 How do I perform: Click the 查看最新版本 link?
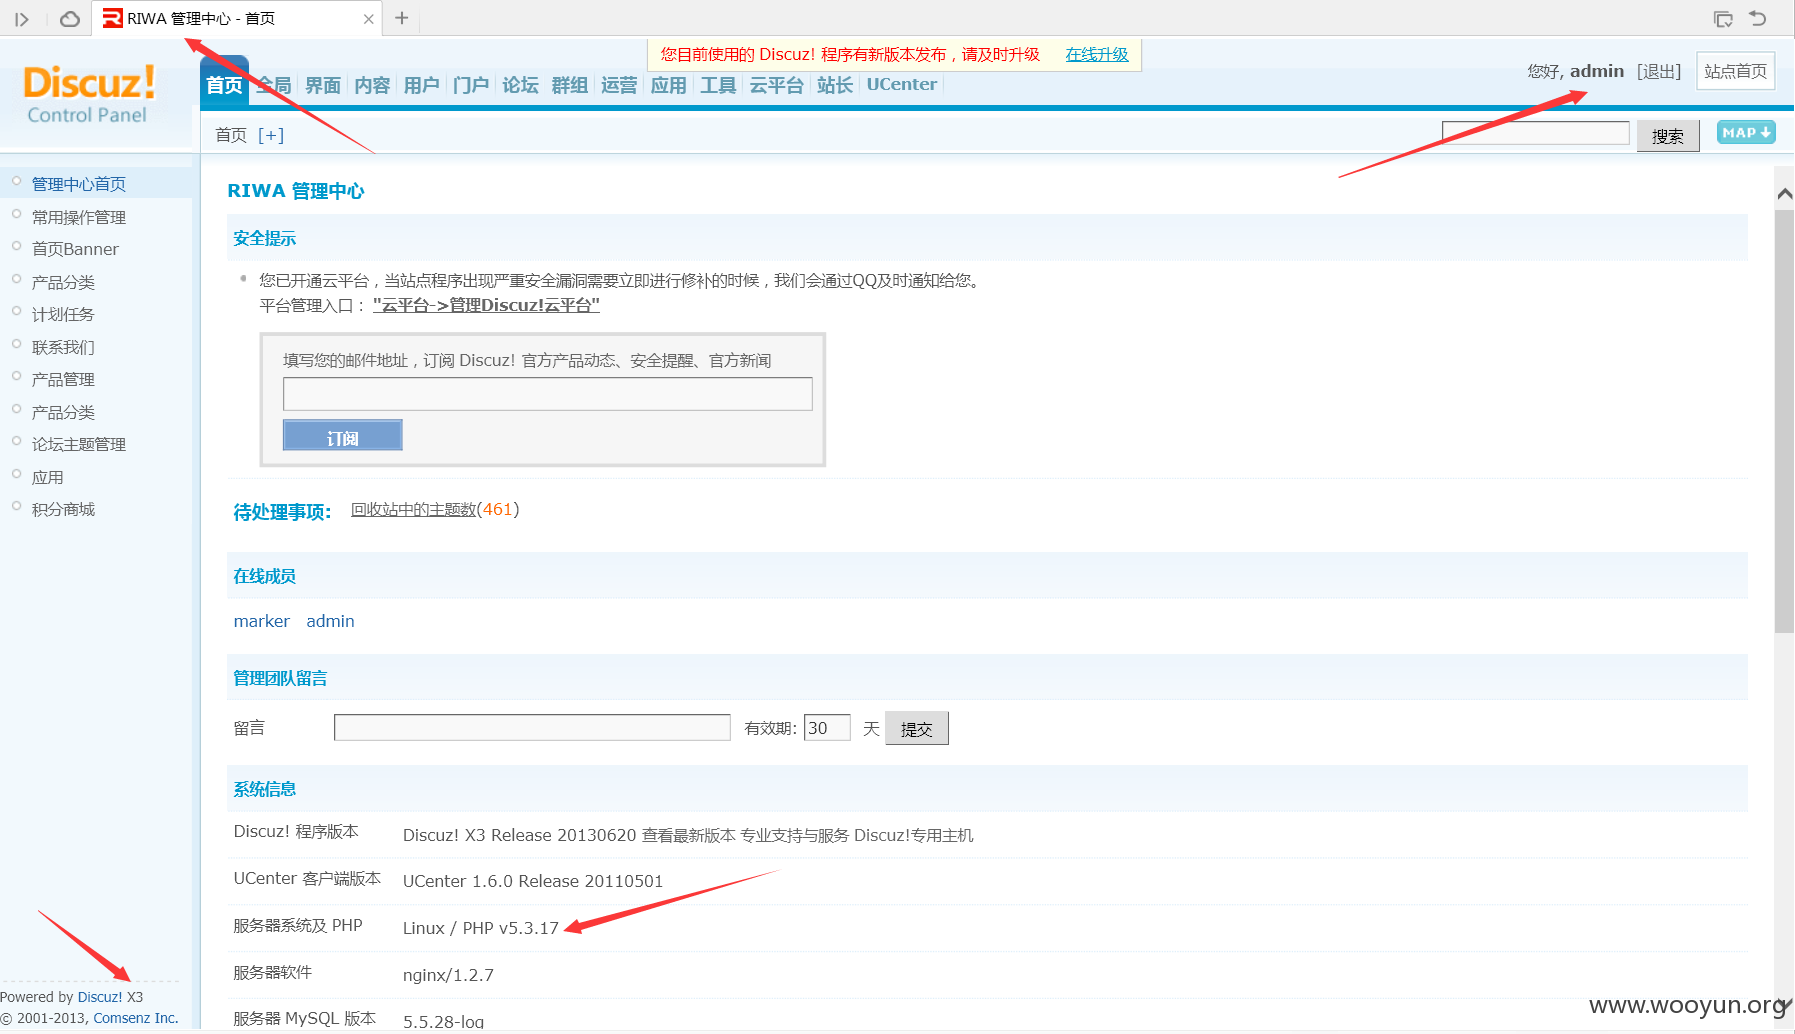coord(689,835)
